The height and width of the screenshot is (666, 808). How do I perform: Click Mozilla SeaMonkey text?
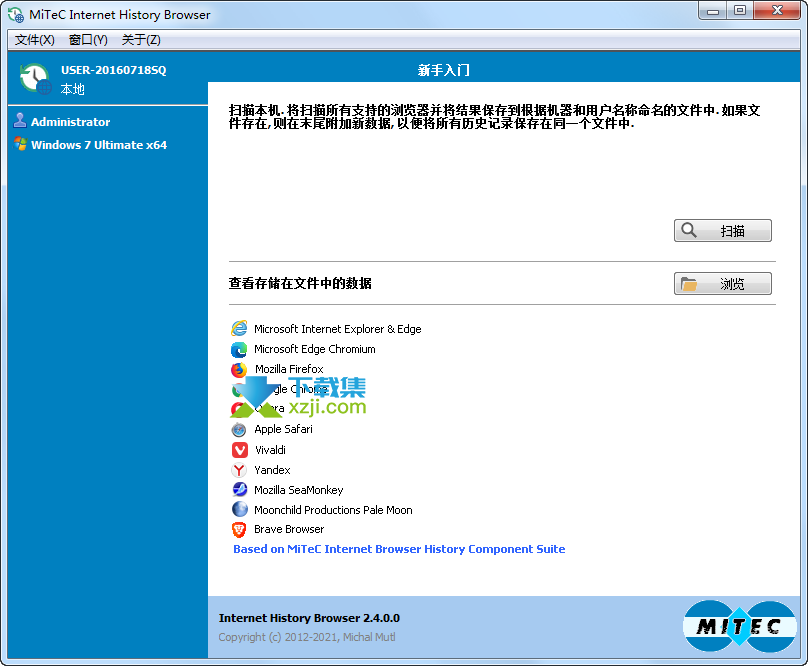298,490
